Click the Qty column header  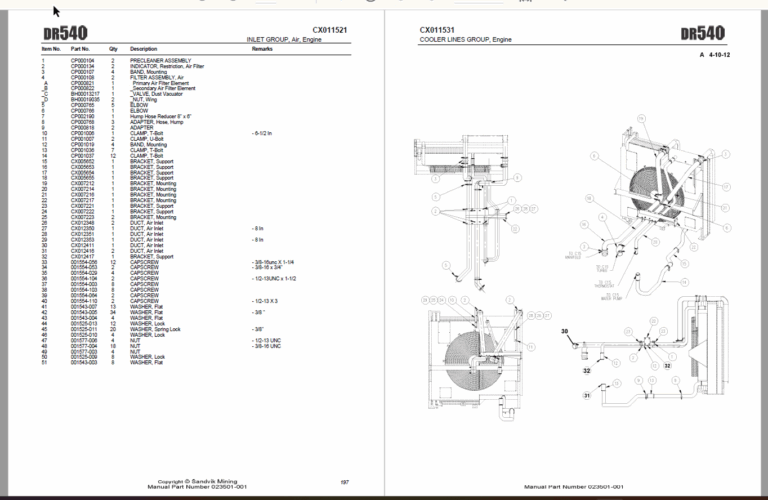(113, 49)
